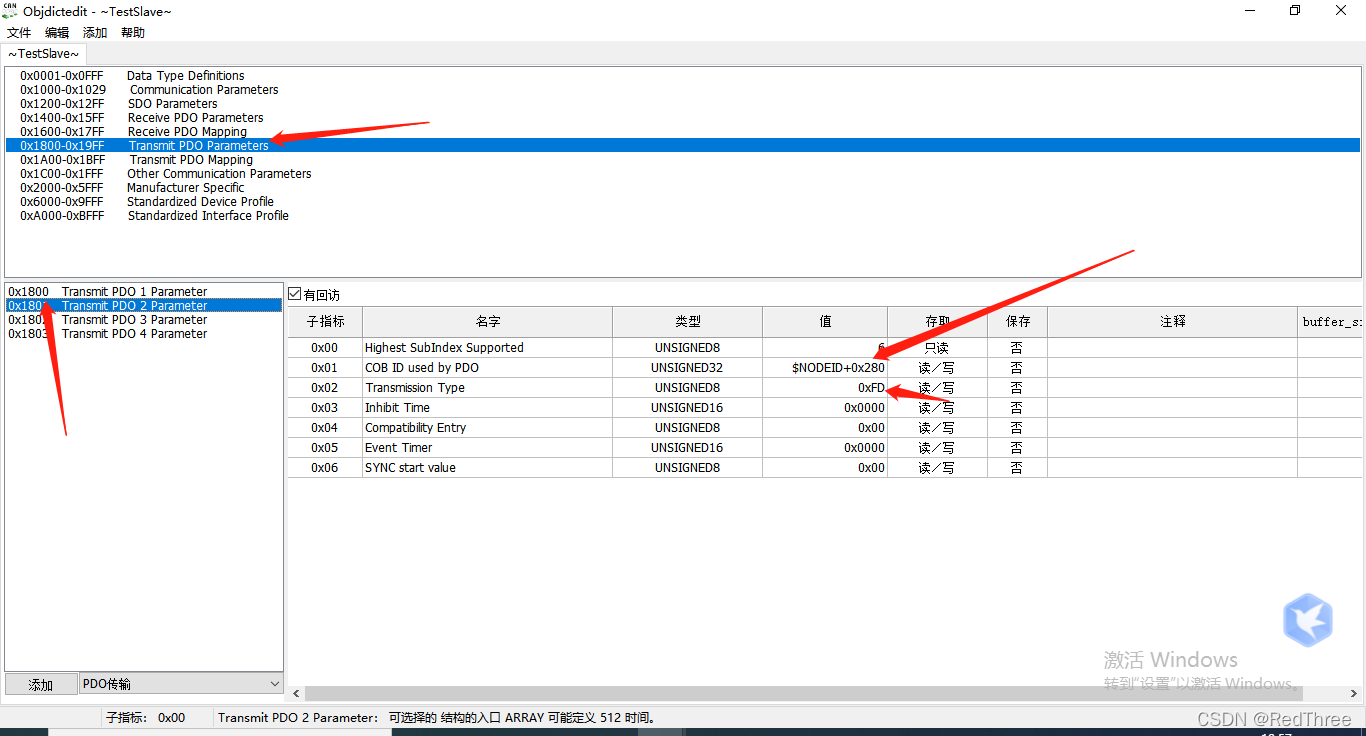Click subindex 0x04 cell
Screen dimensions: 1366x736
click(325, 428)
